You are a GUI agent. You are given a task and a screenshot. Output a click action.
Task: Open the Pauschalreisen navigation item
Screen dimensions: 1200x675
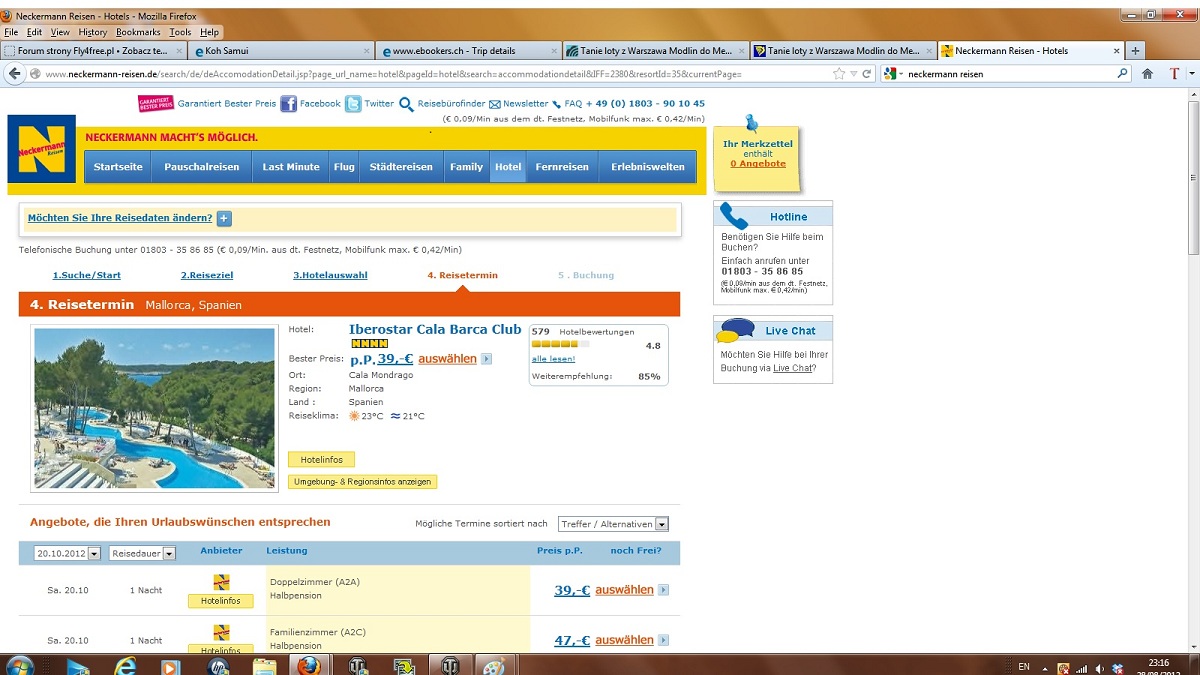[202, 167]
